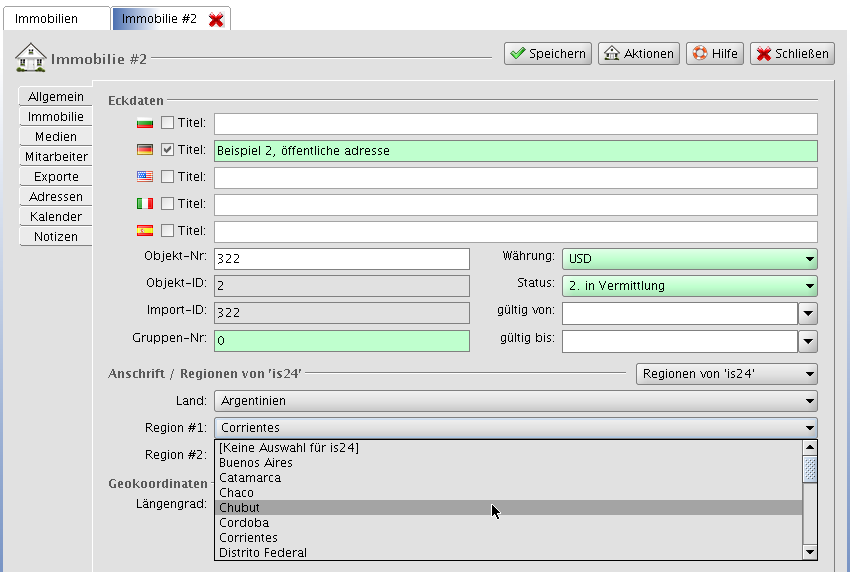Uncheck the German Titel checkbox
This screenshot has height=572, width=850.
[x=167, y=150]
